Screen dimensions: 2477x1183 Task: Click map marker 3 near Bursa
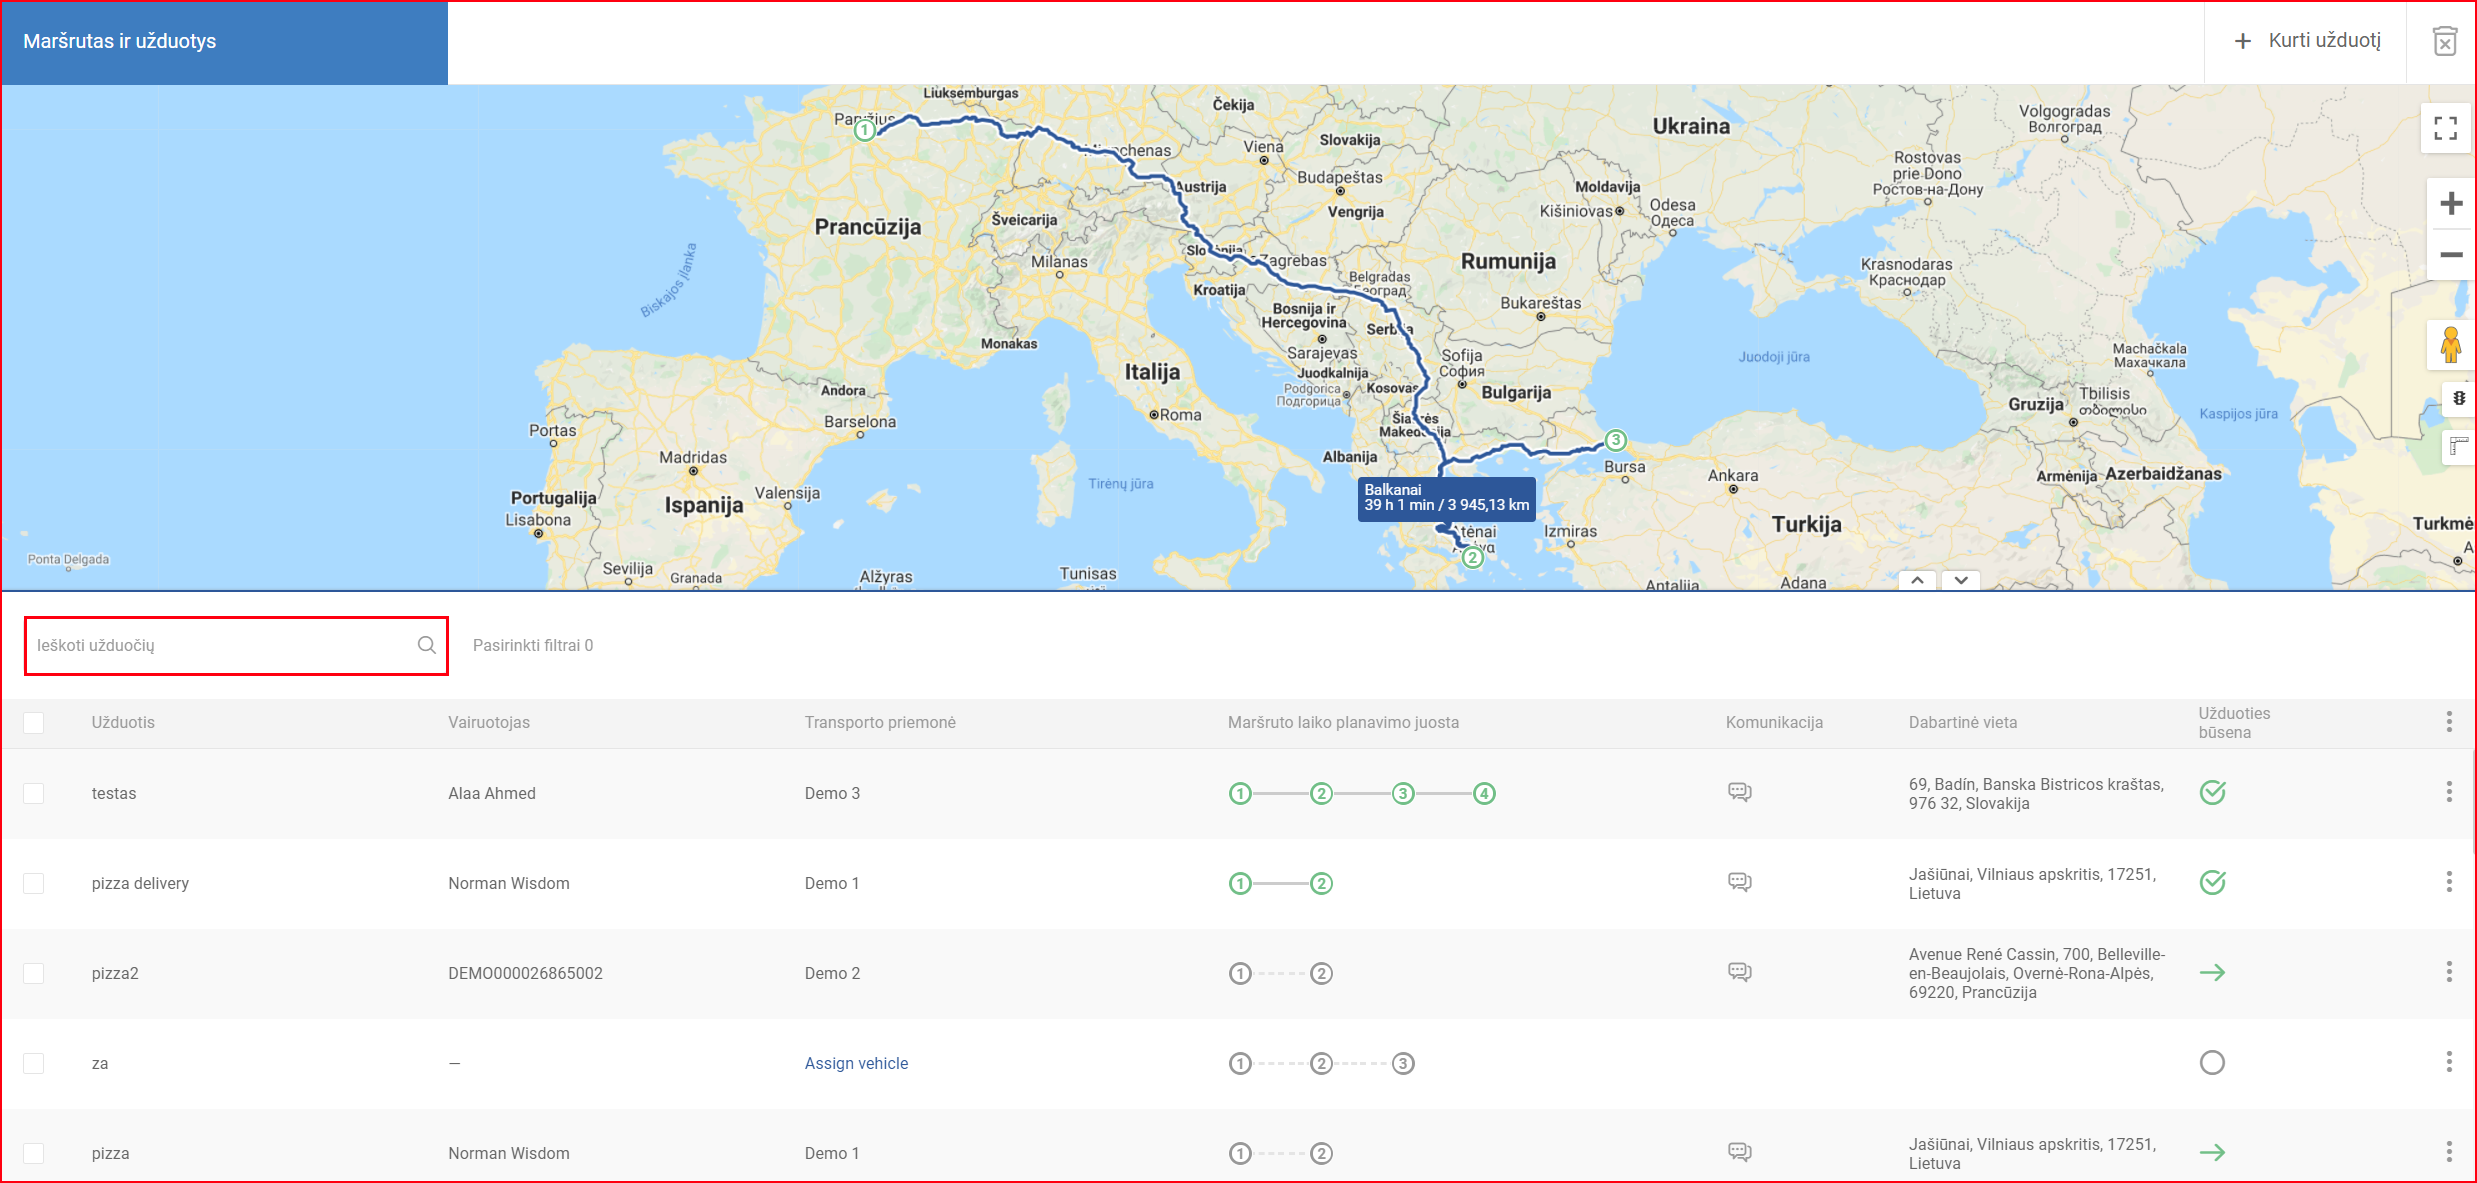(1616, 440)
